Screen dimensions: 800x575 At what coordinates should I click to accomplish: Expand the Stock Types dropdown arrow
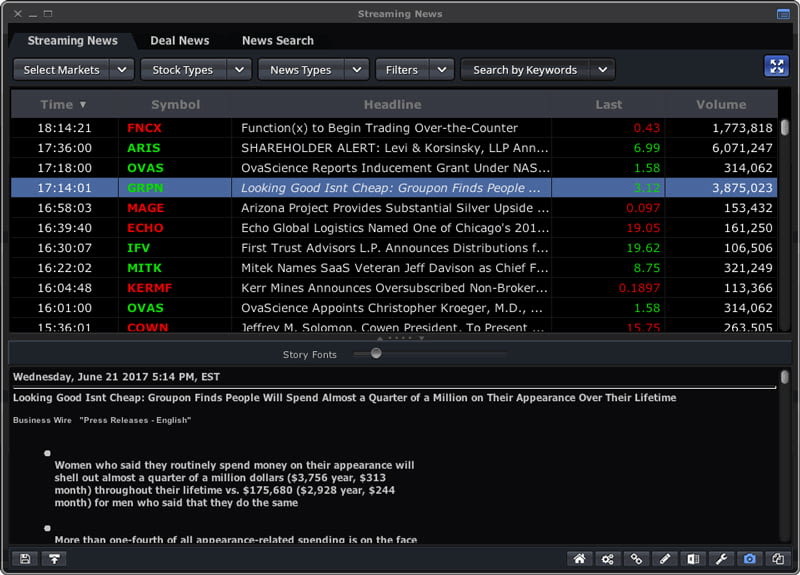point(239,70)
